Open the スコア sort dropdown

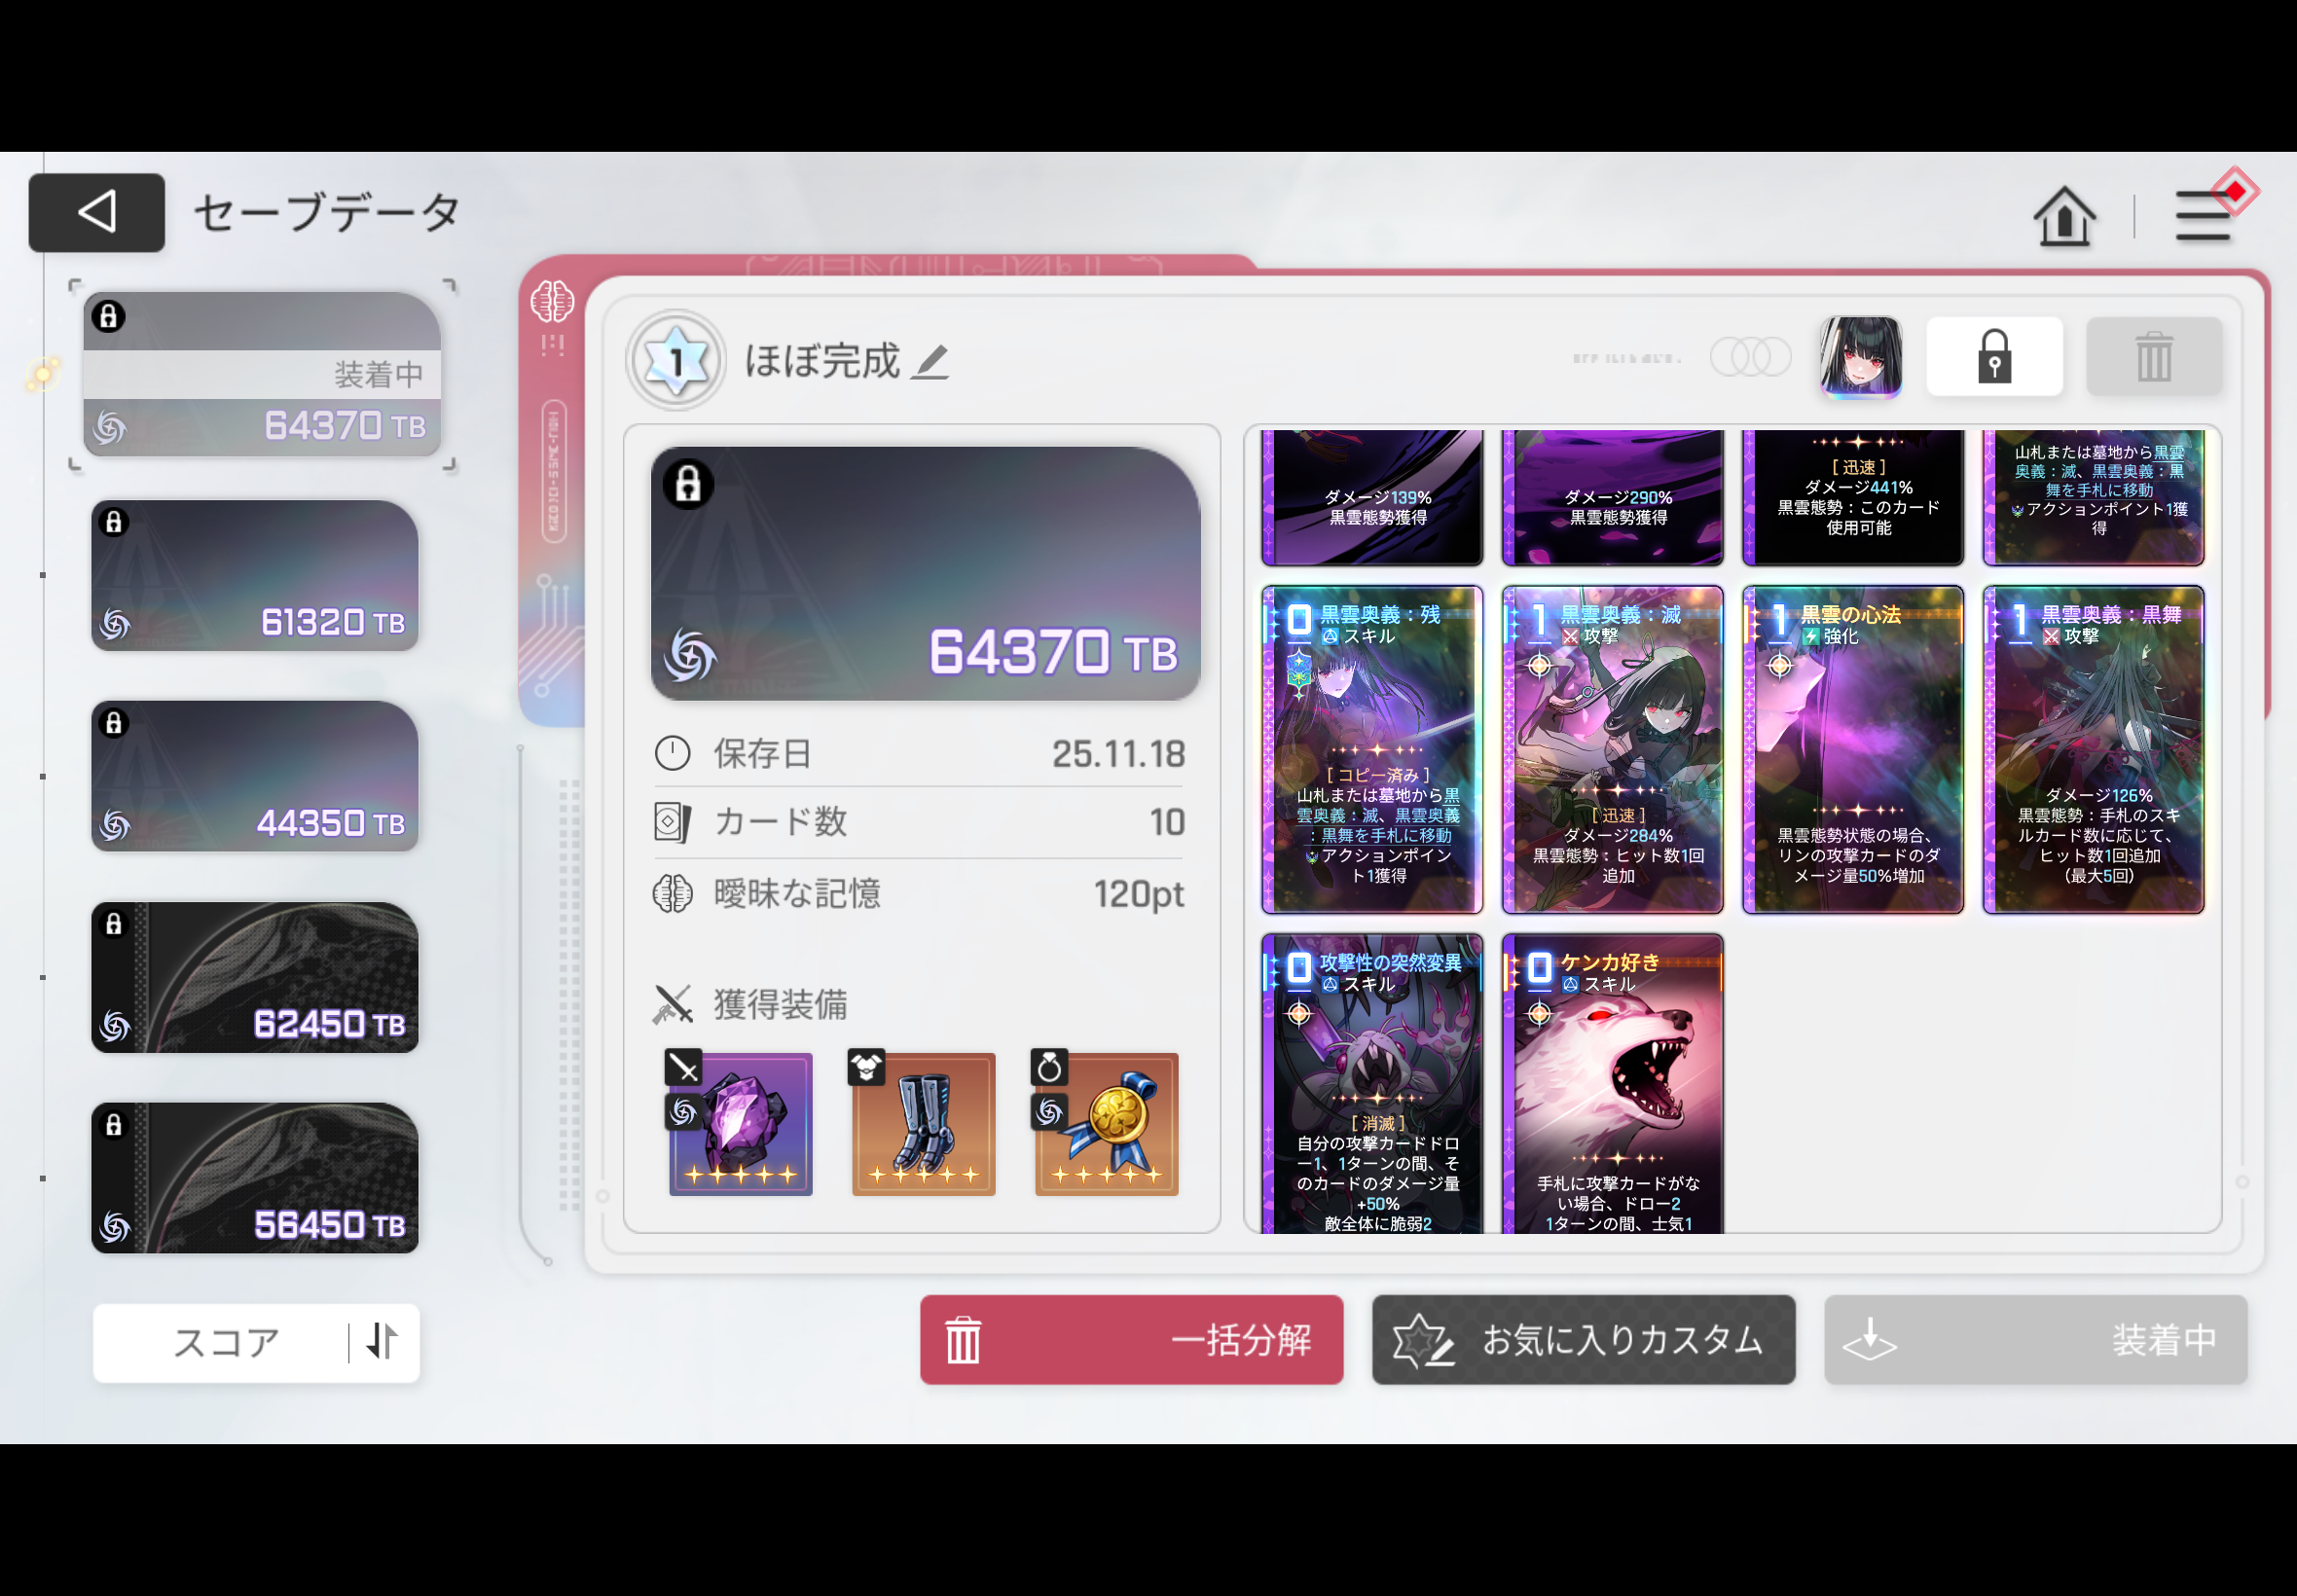(225, 1342)
